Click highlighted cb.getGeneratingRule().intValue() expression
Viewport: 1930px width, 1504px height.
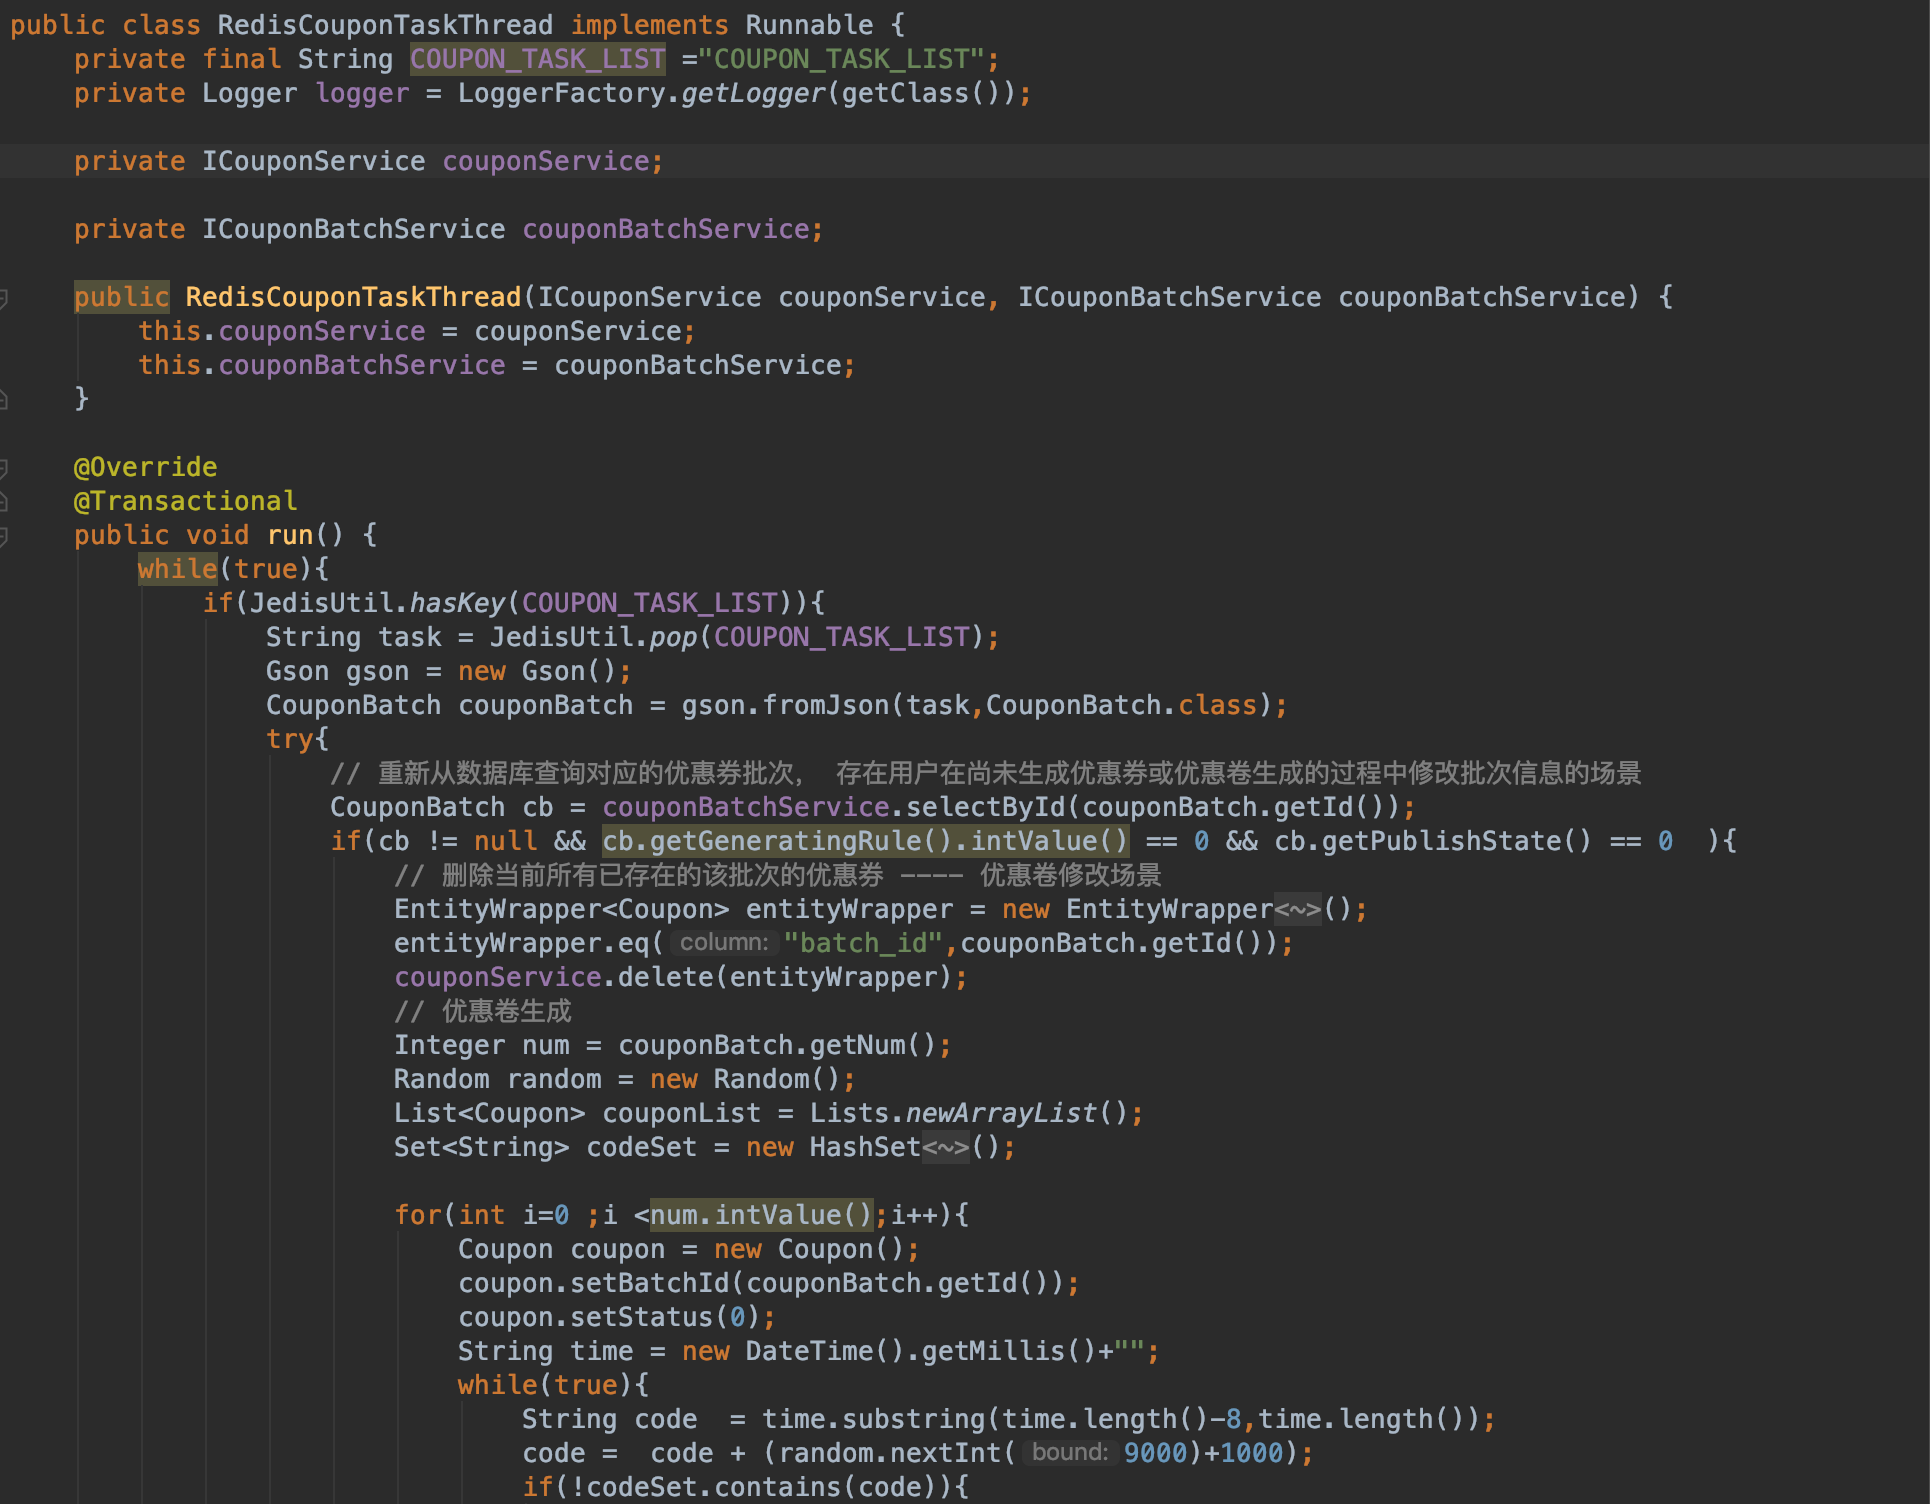pyautogui.click(x=865, y=842)
